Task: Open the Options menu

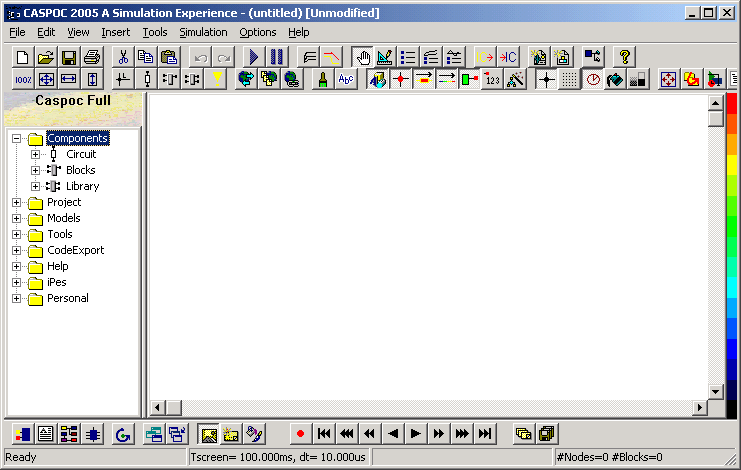Action: point(258,32)
